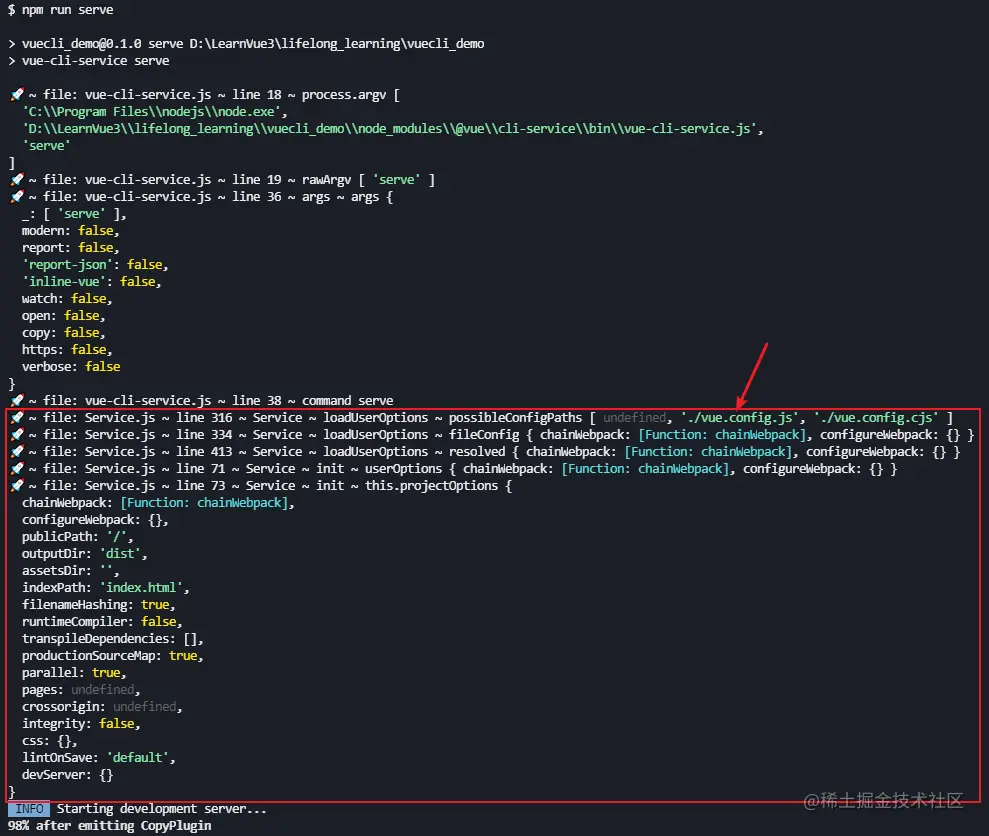
Task: Click the 'report-json': false line
Action: coord(95,265)
